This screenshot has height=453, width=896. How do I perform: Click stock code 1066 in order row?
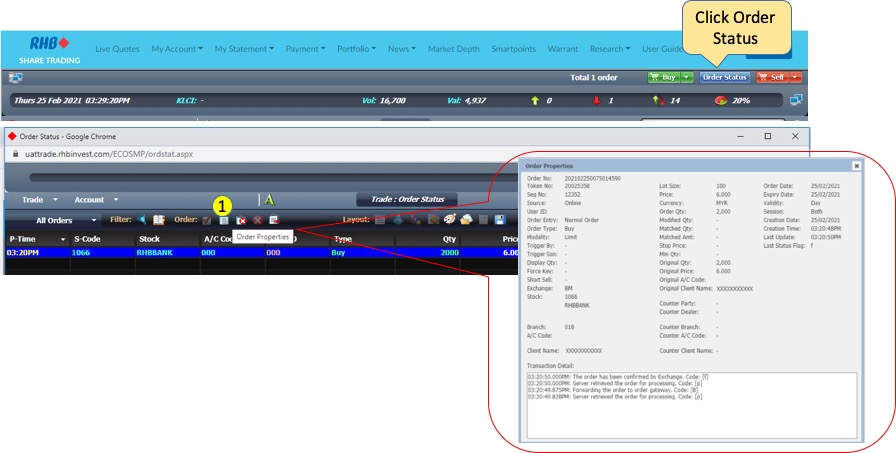click(102, 252)
